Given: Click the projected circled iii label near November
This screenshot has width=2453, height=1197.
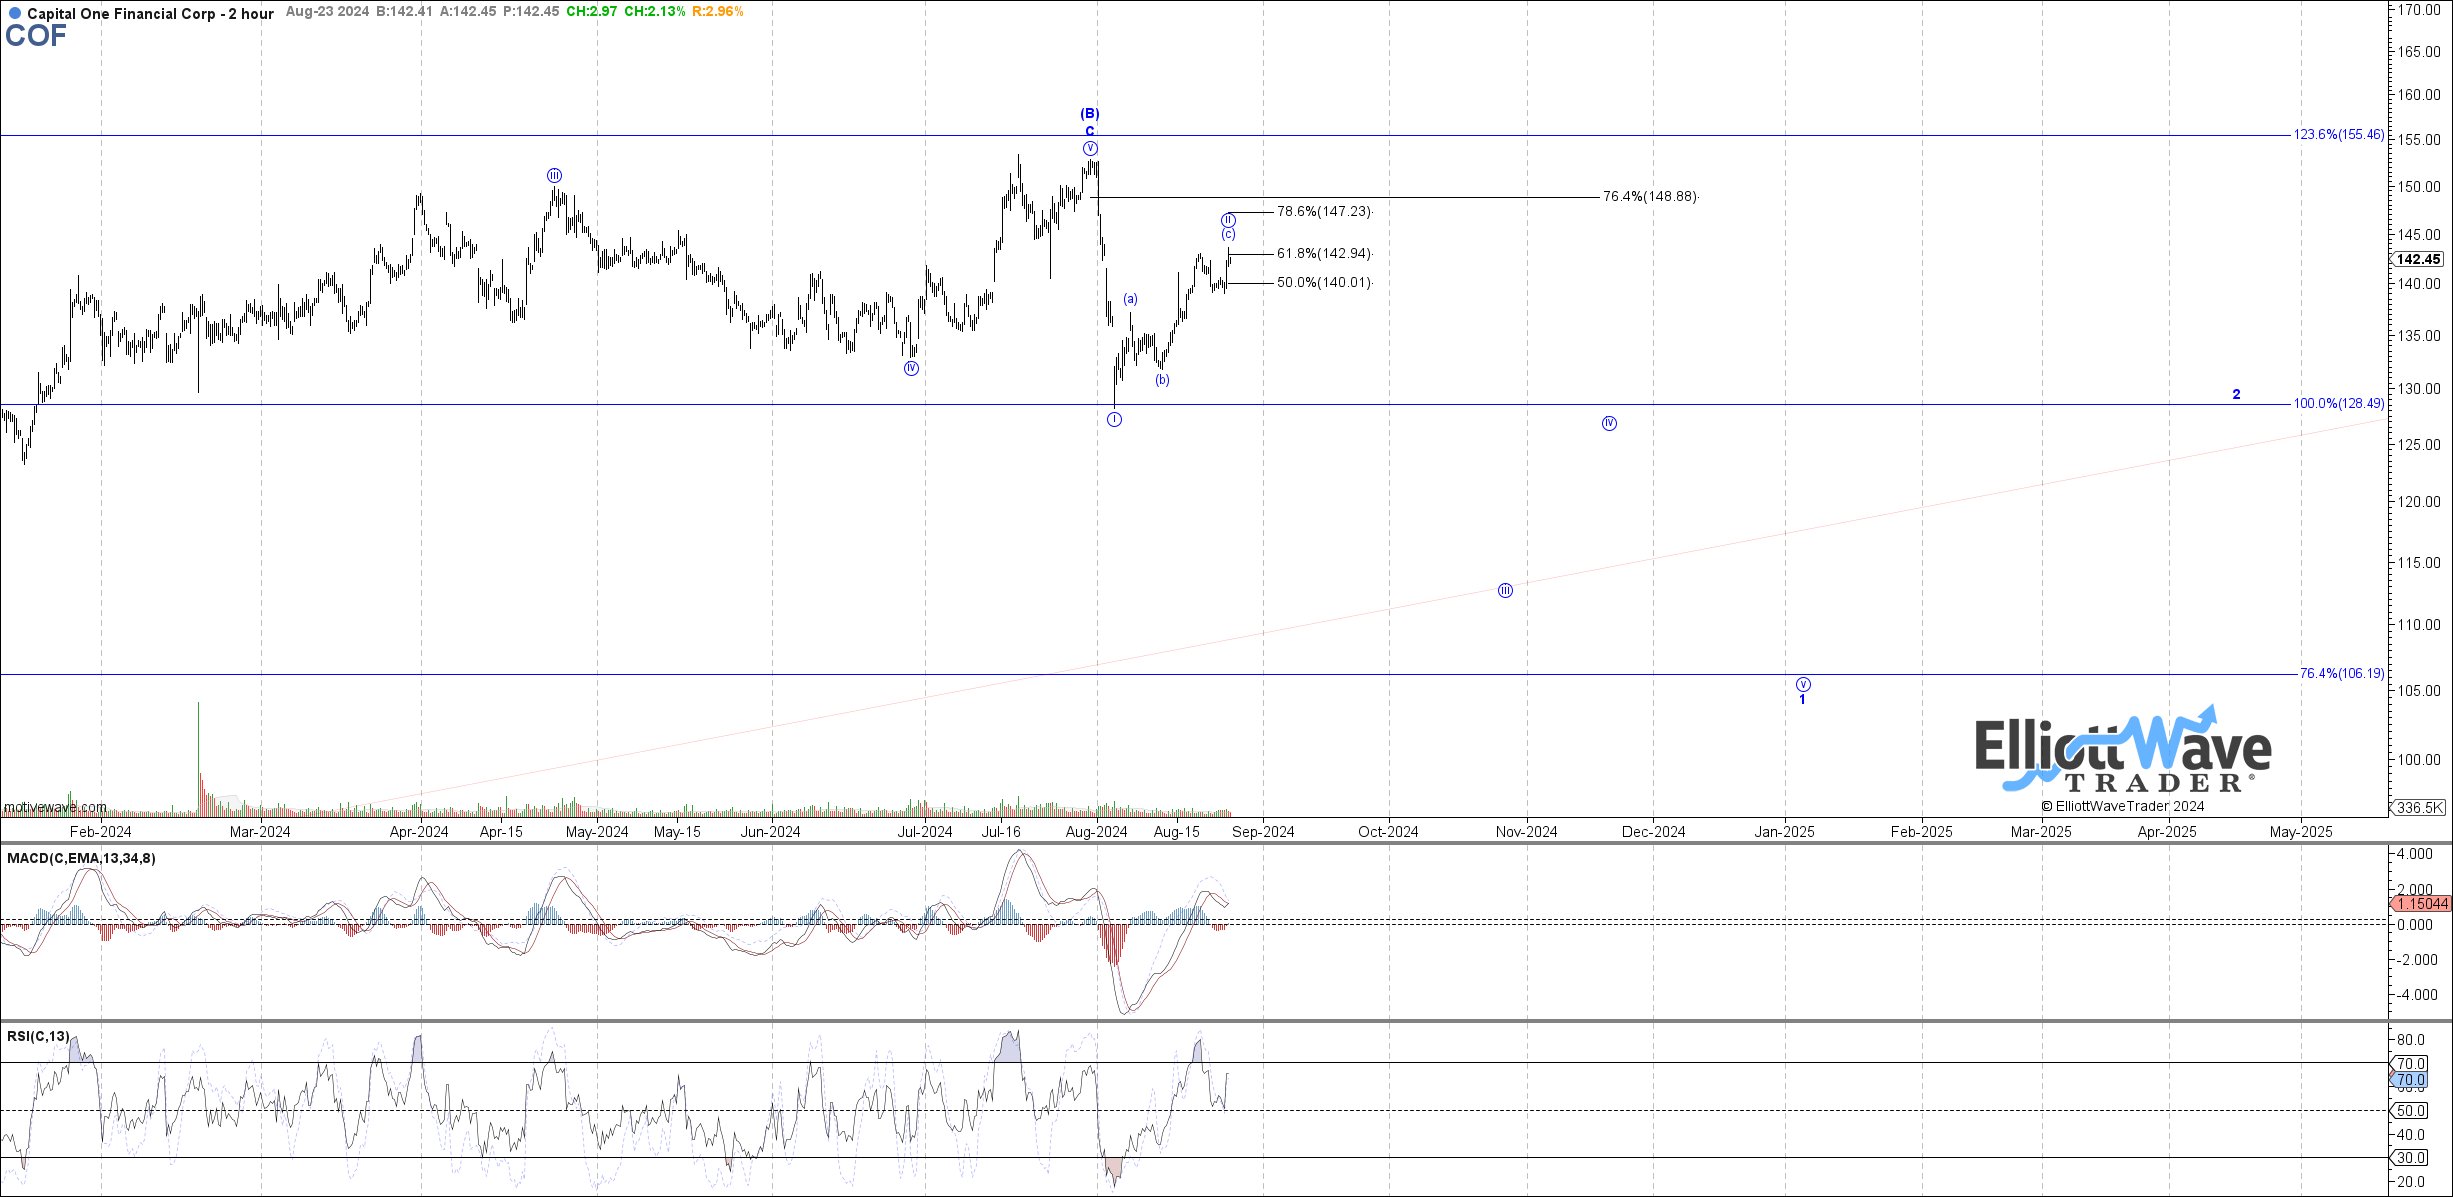Looking at the screenshot, I should pyautogui.click(x=1505, y=591).
